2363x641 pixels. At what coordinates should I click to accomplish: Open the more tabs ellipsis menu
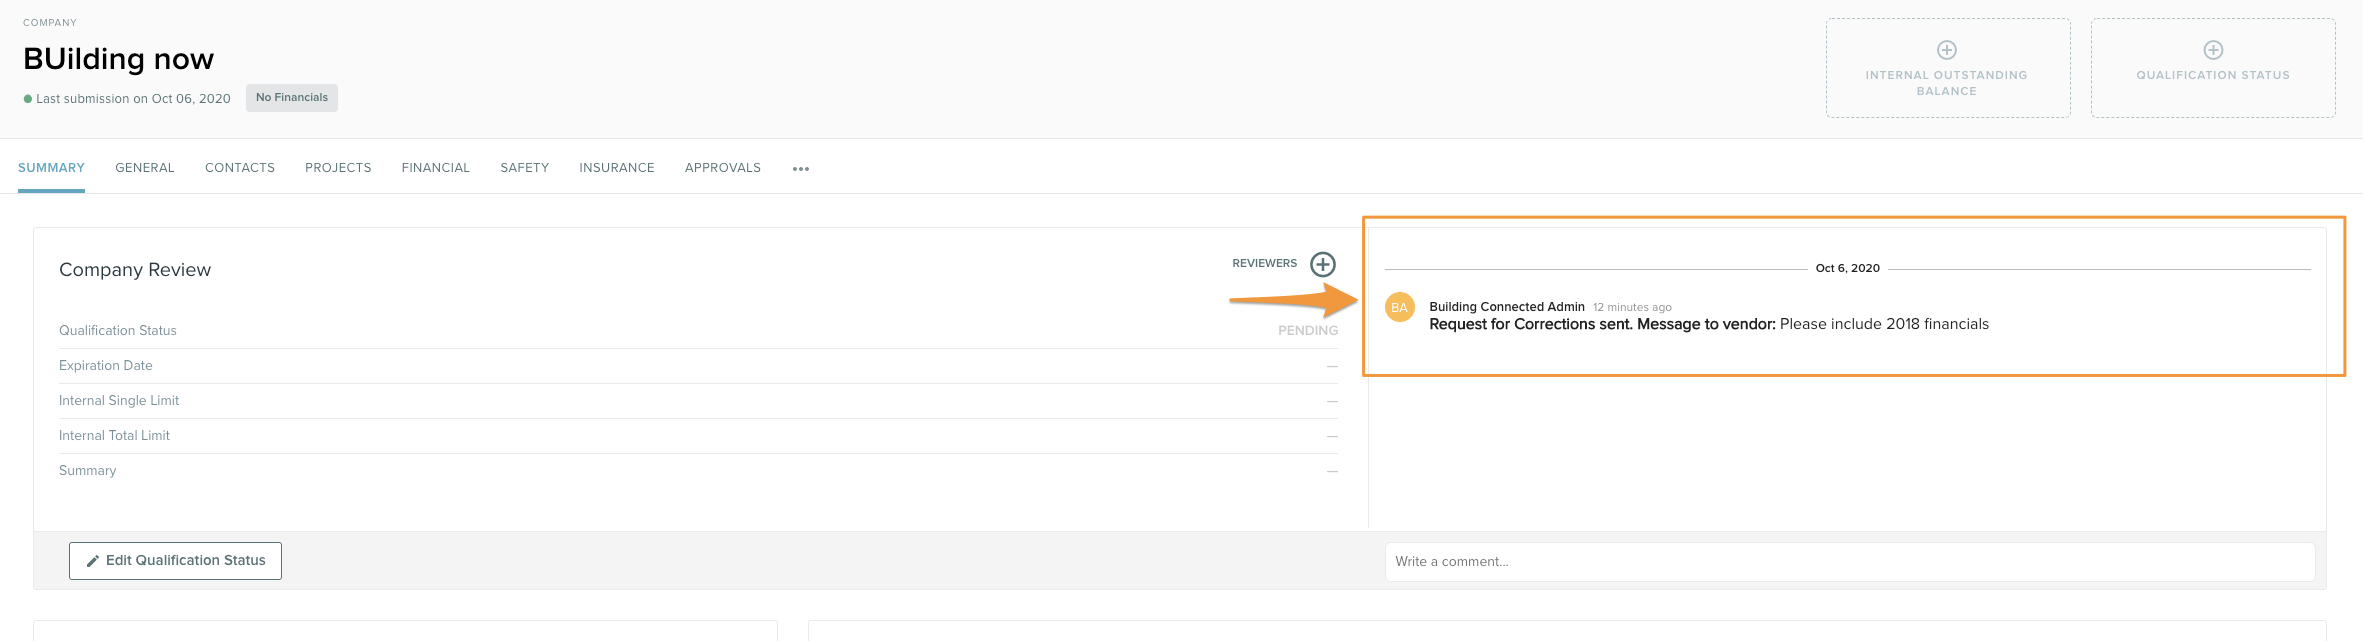[801, 169]
